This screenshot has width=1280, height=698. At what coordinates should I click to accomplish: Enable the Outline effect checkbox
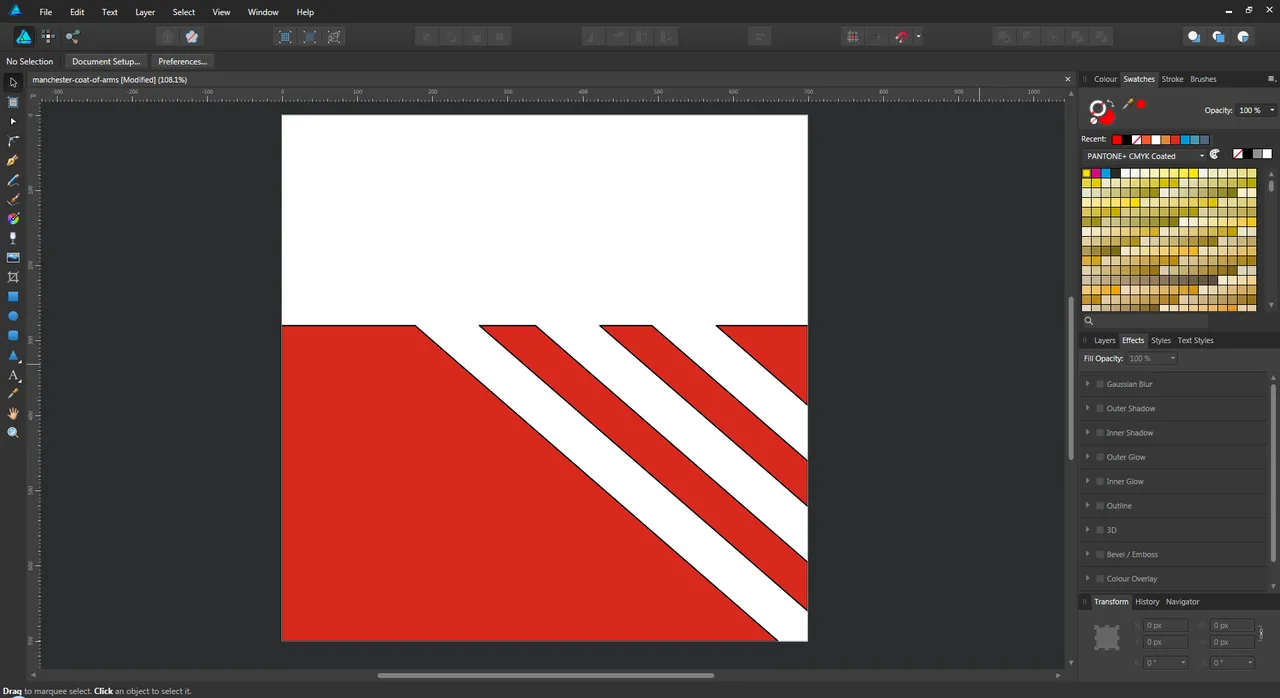(1100, 506)
